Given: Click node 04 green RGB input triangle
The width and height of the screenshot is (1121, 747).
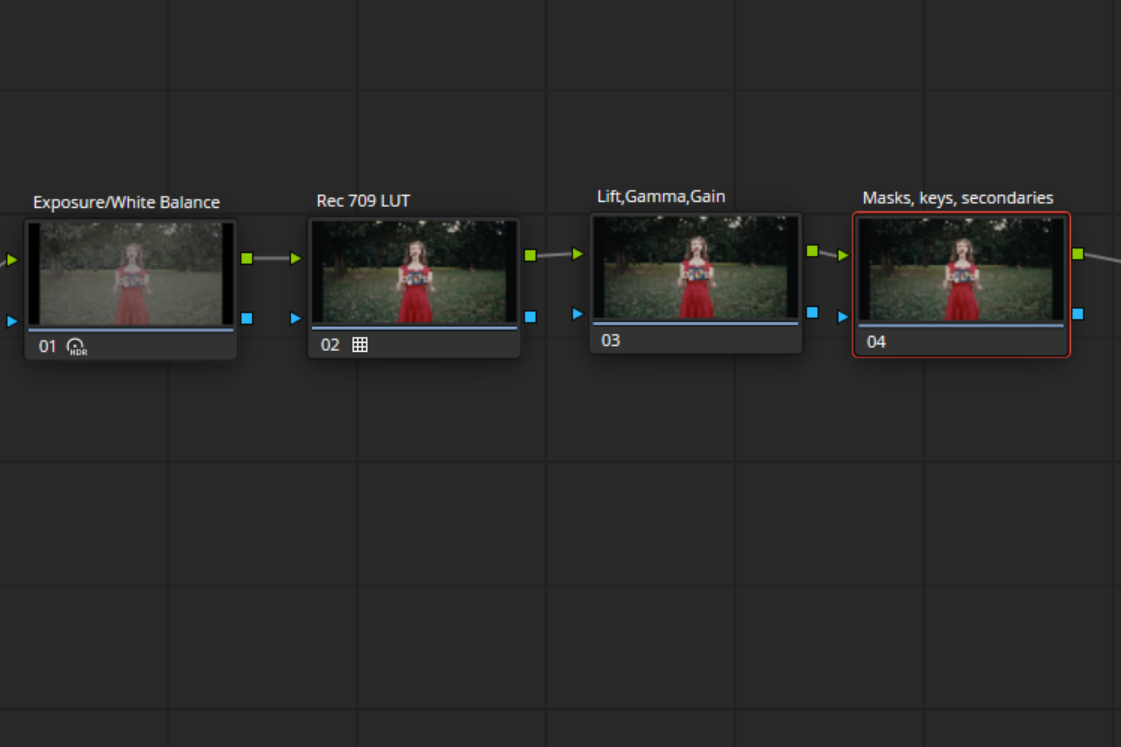Looking at the screenshot, I should 844,255.
